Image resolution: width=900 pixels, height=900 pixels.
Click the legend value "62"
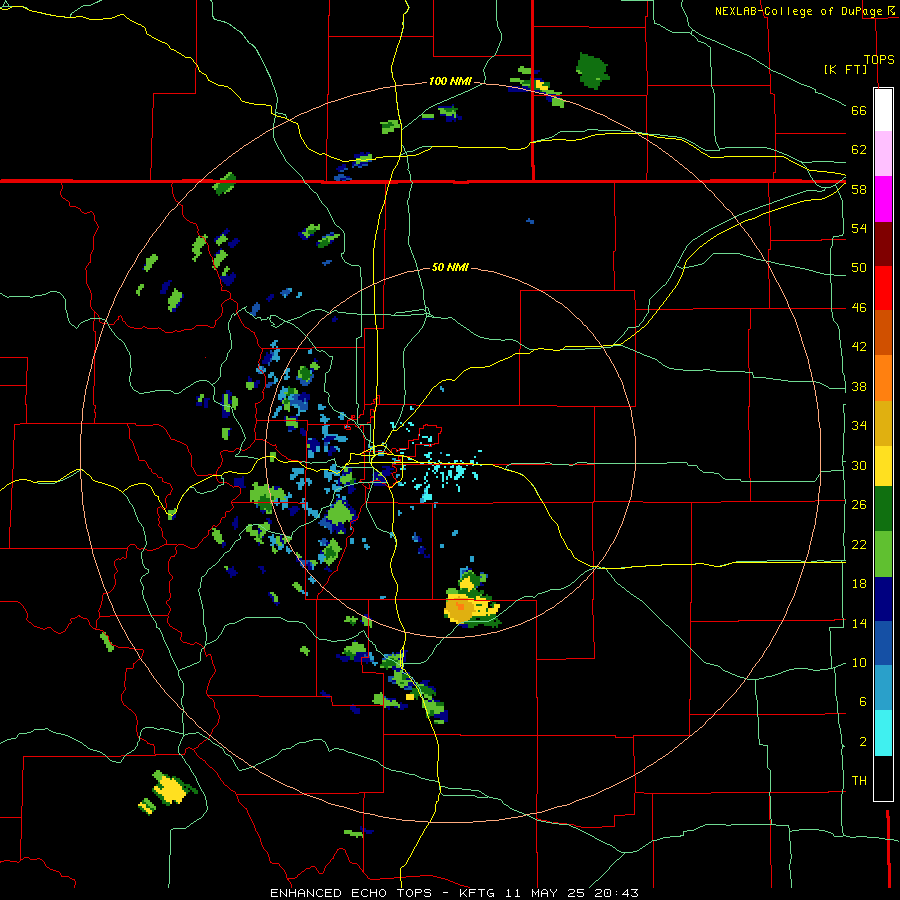(859, 150)
